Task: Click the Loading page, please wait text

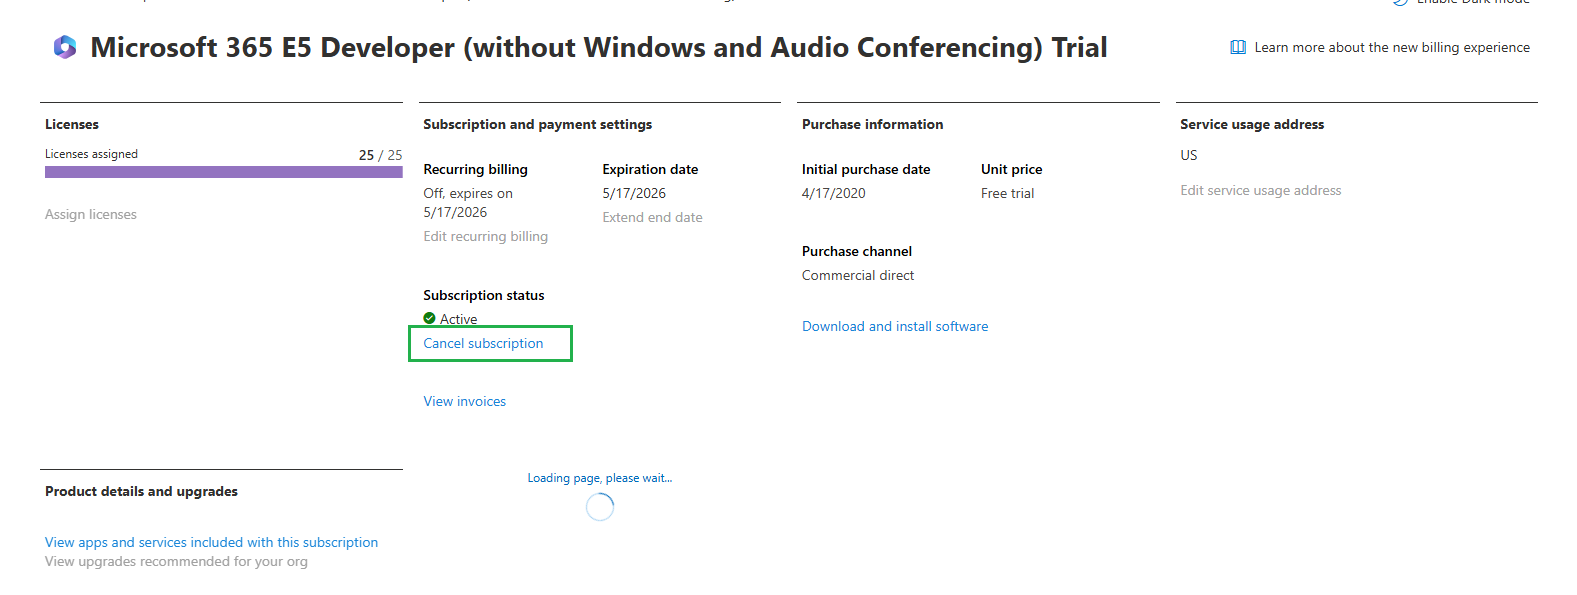Action: 600,478
